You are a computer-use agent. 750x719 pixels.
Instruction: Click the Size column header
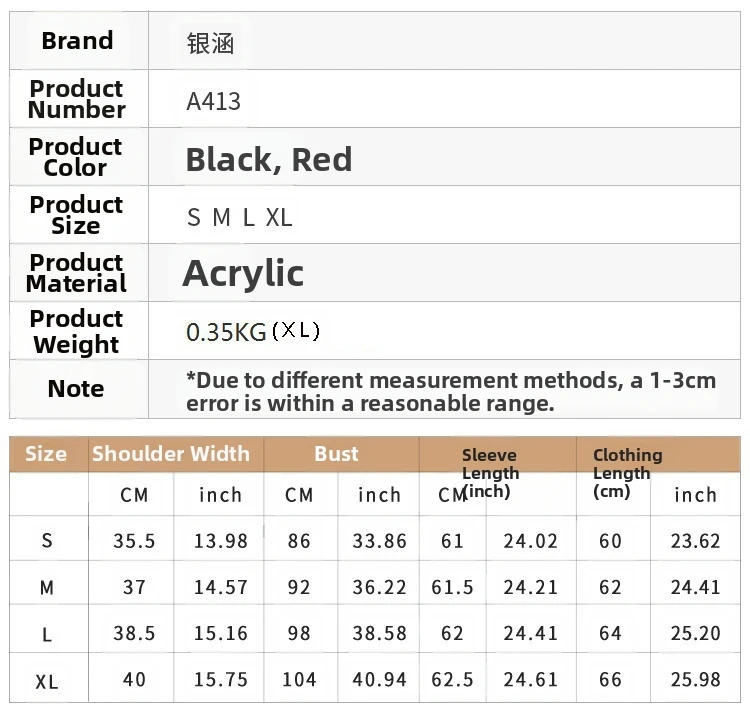point(46,454)
